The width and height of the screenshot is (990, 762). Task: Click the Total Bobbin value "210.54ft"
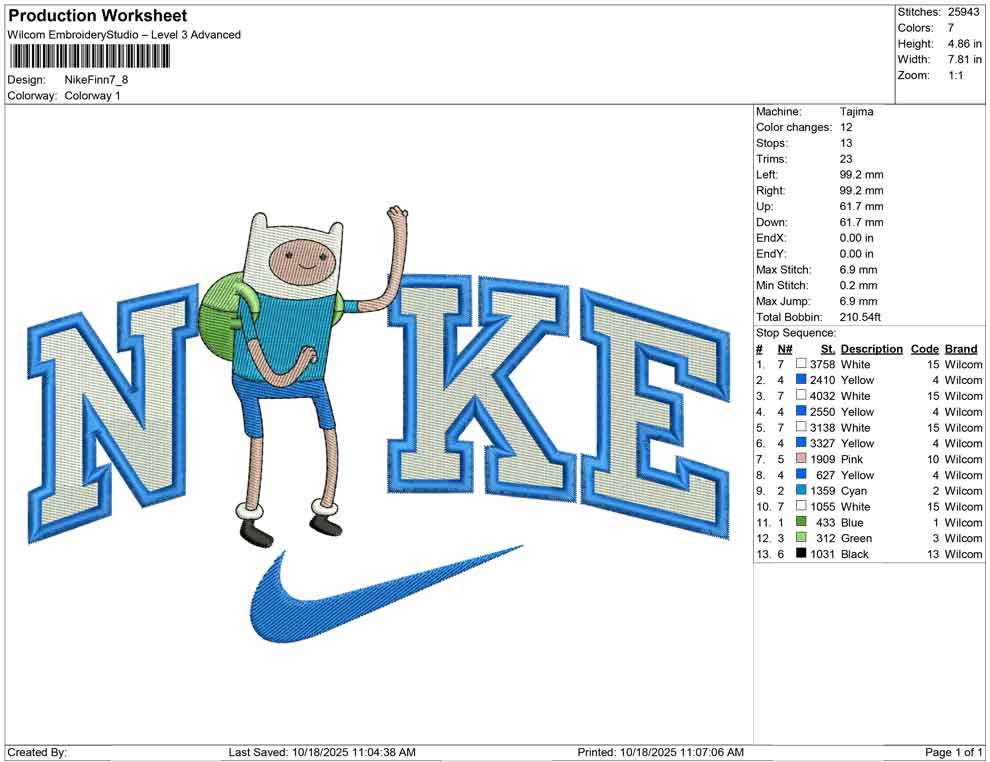[860, 316]
